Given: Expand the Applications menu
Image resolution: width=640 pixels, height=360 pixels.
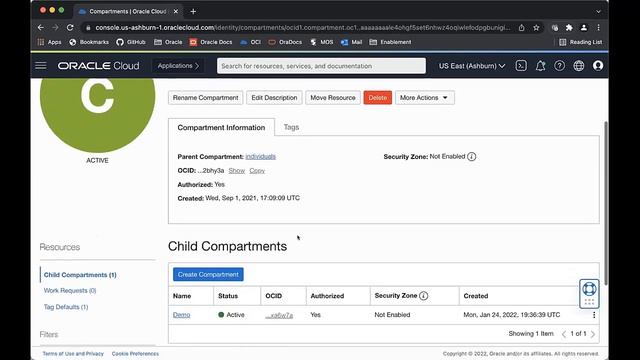Looking at the screenshot, I should coord(178,66).
